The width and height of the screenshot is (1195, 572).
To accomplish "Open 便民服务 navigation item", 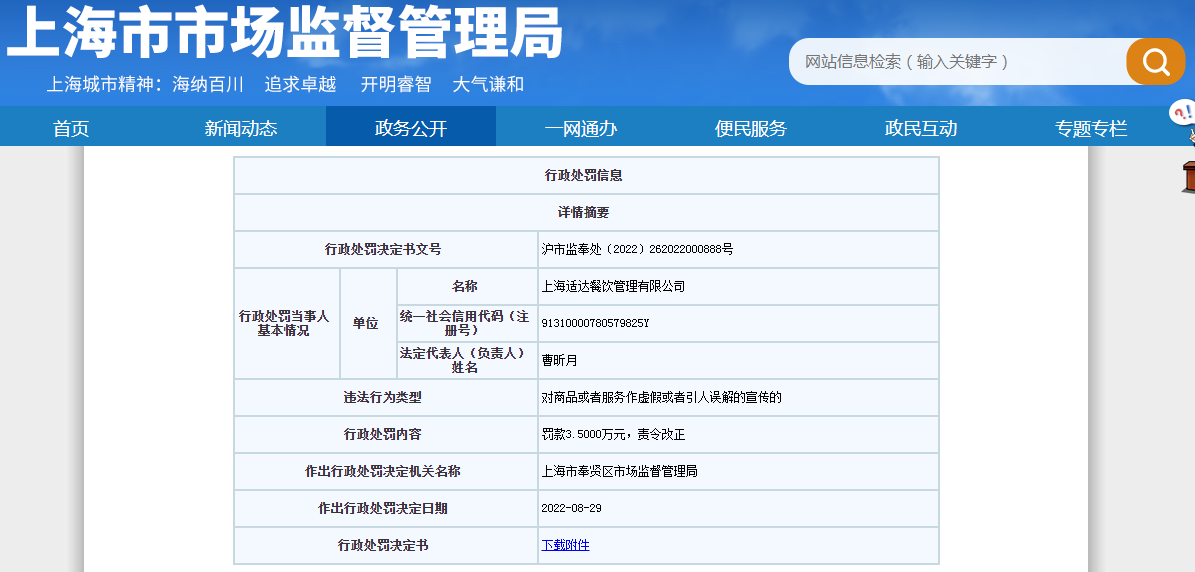I will pos(751,128).
